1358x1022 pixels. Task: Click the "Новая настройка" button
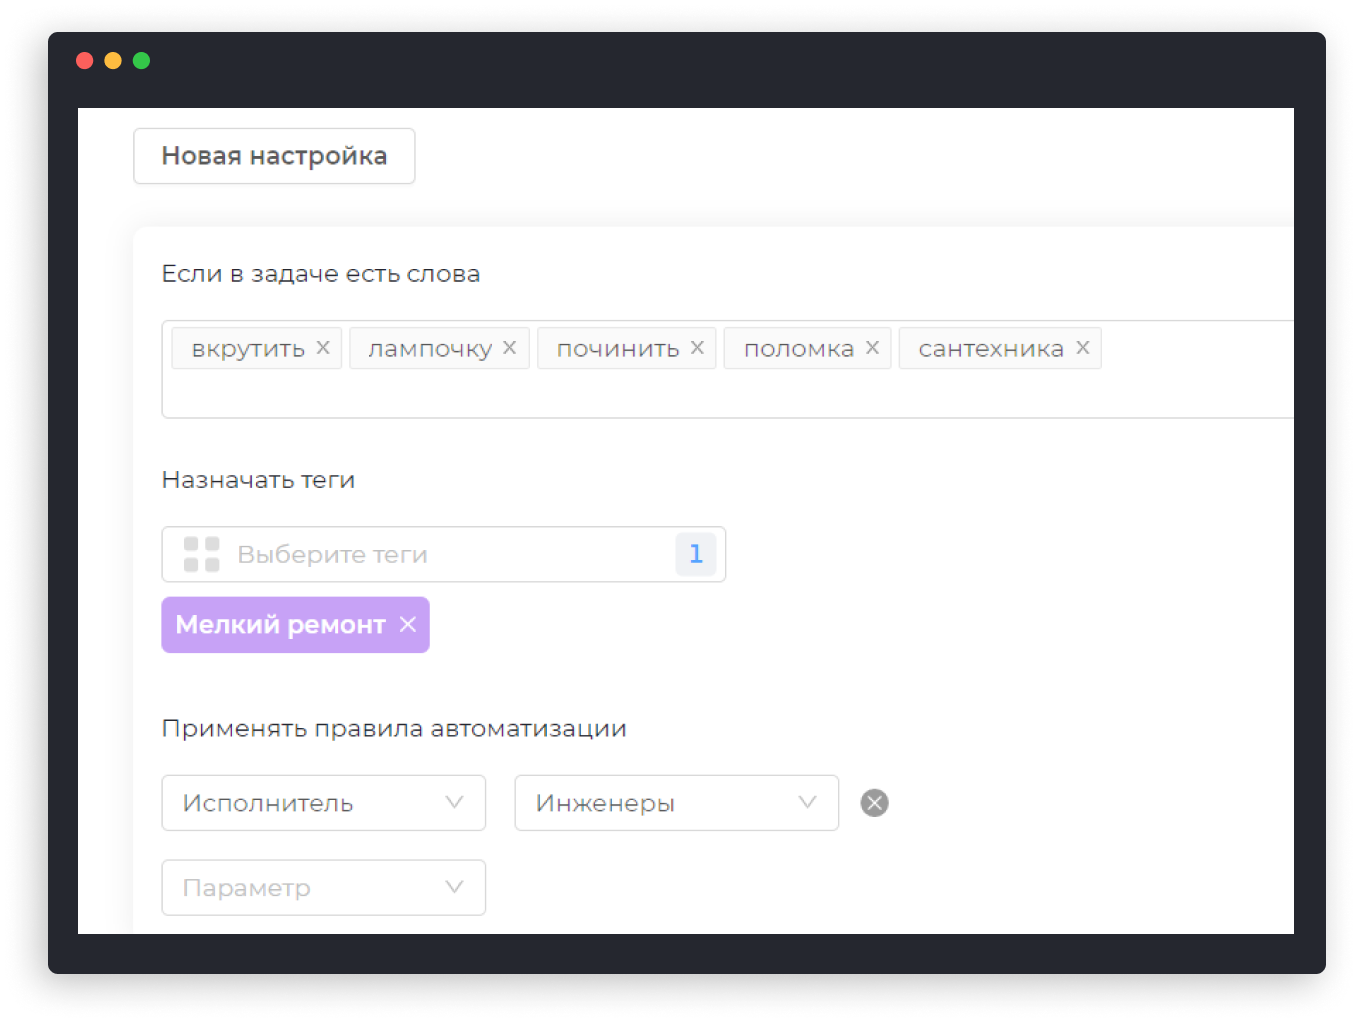point(274,156)
